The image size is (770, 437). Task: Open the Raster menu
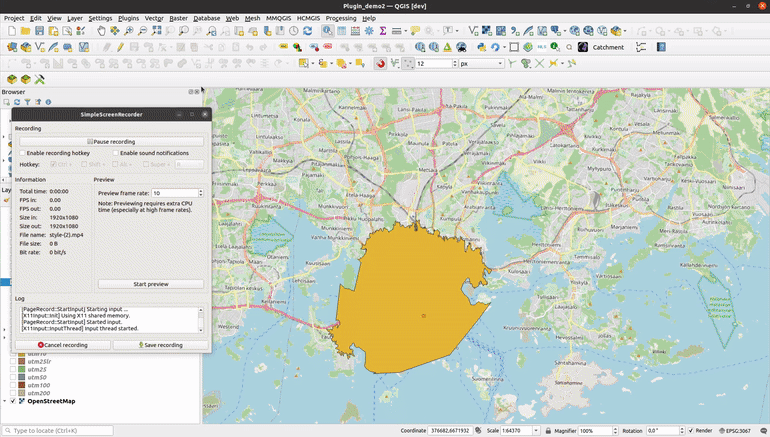pyautogui.click(x=178, y=18)
